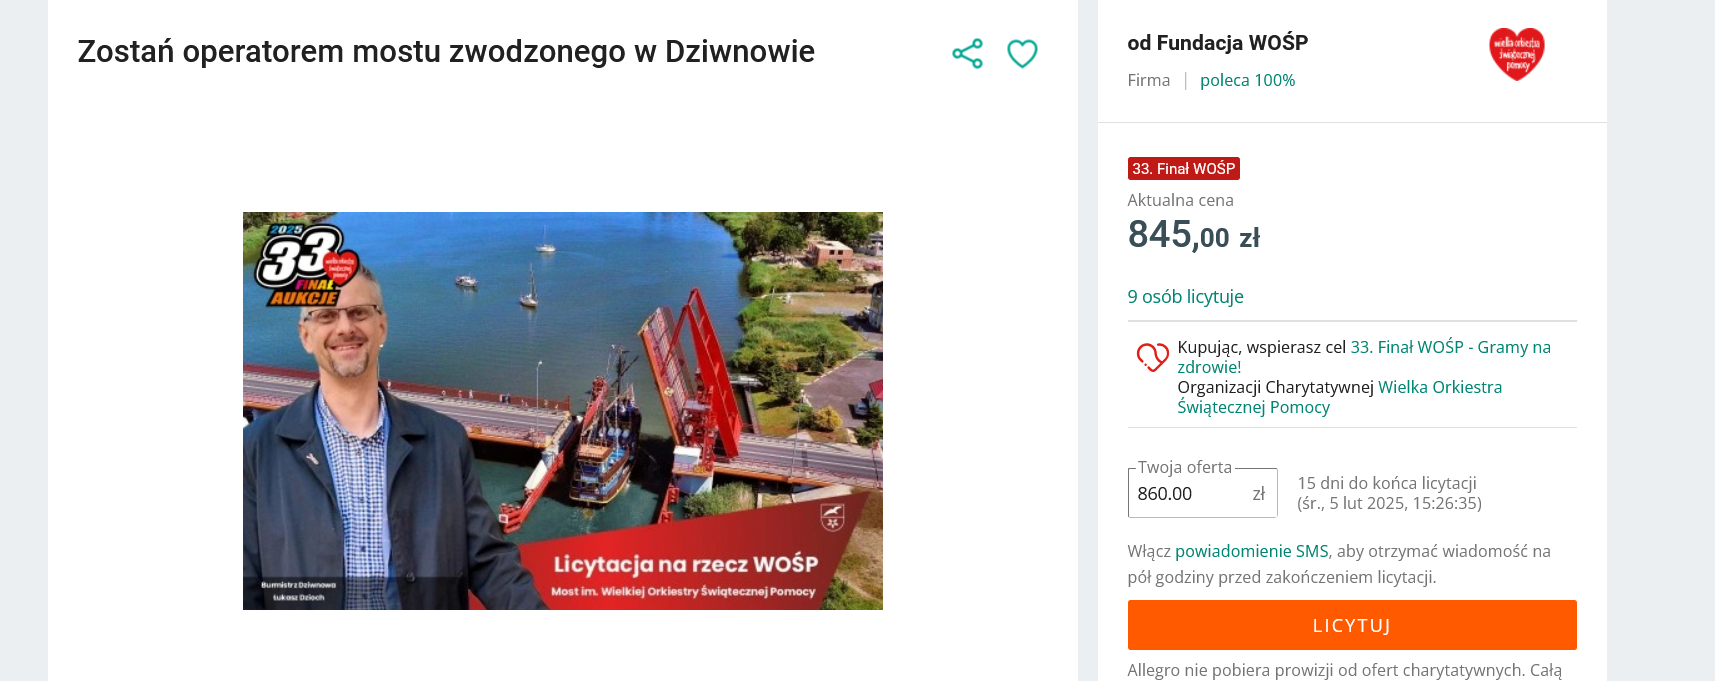Add auction to favorites with heart icon

[x=1022, y=53]
